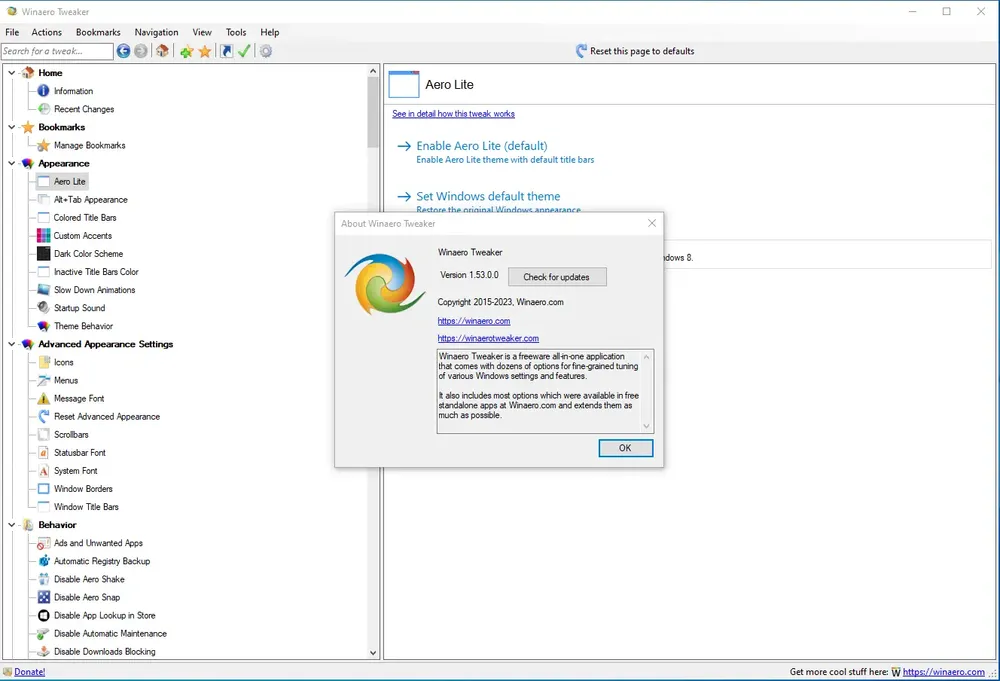The width and height of the screenshot is (1000, 681).
Task: Open the Bookmarks menu
Action: [98, 32]
